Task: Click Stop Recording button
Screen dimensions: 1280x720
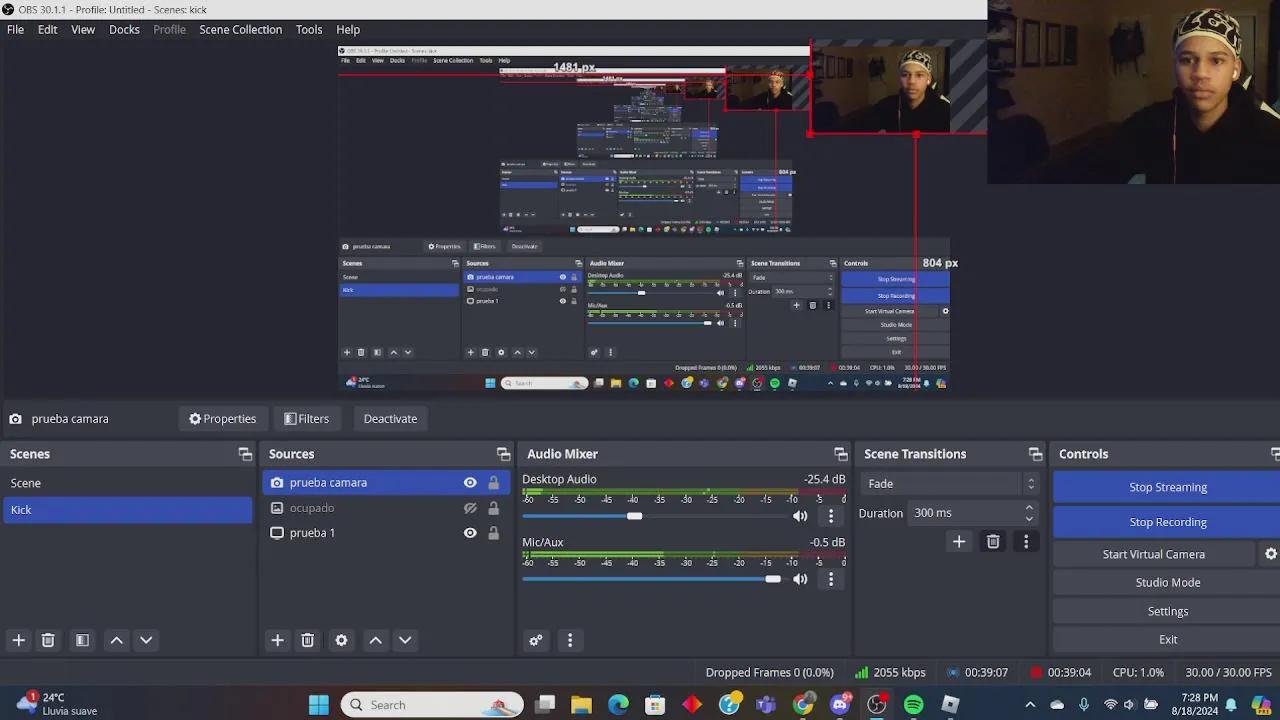Action: click(x=1167, y=522)
